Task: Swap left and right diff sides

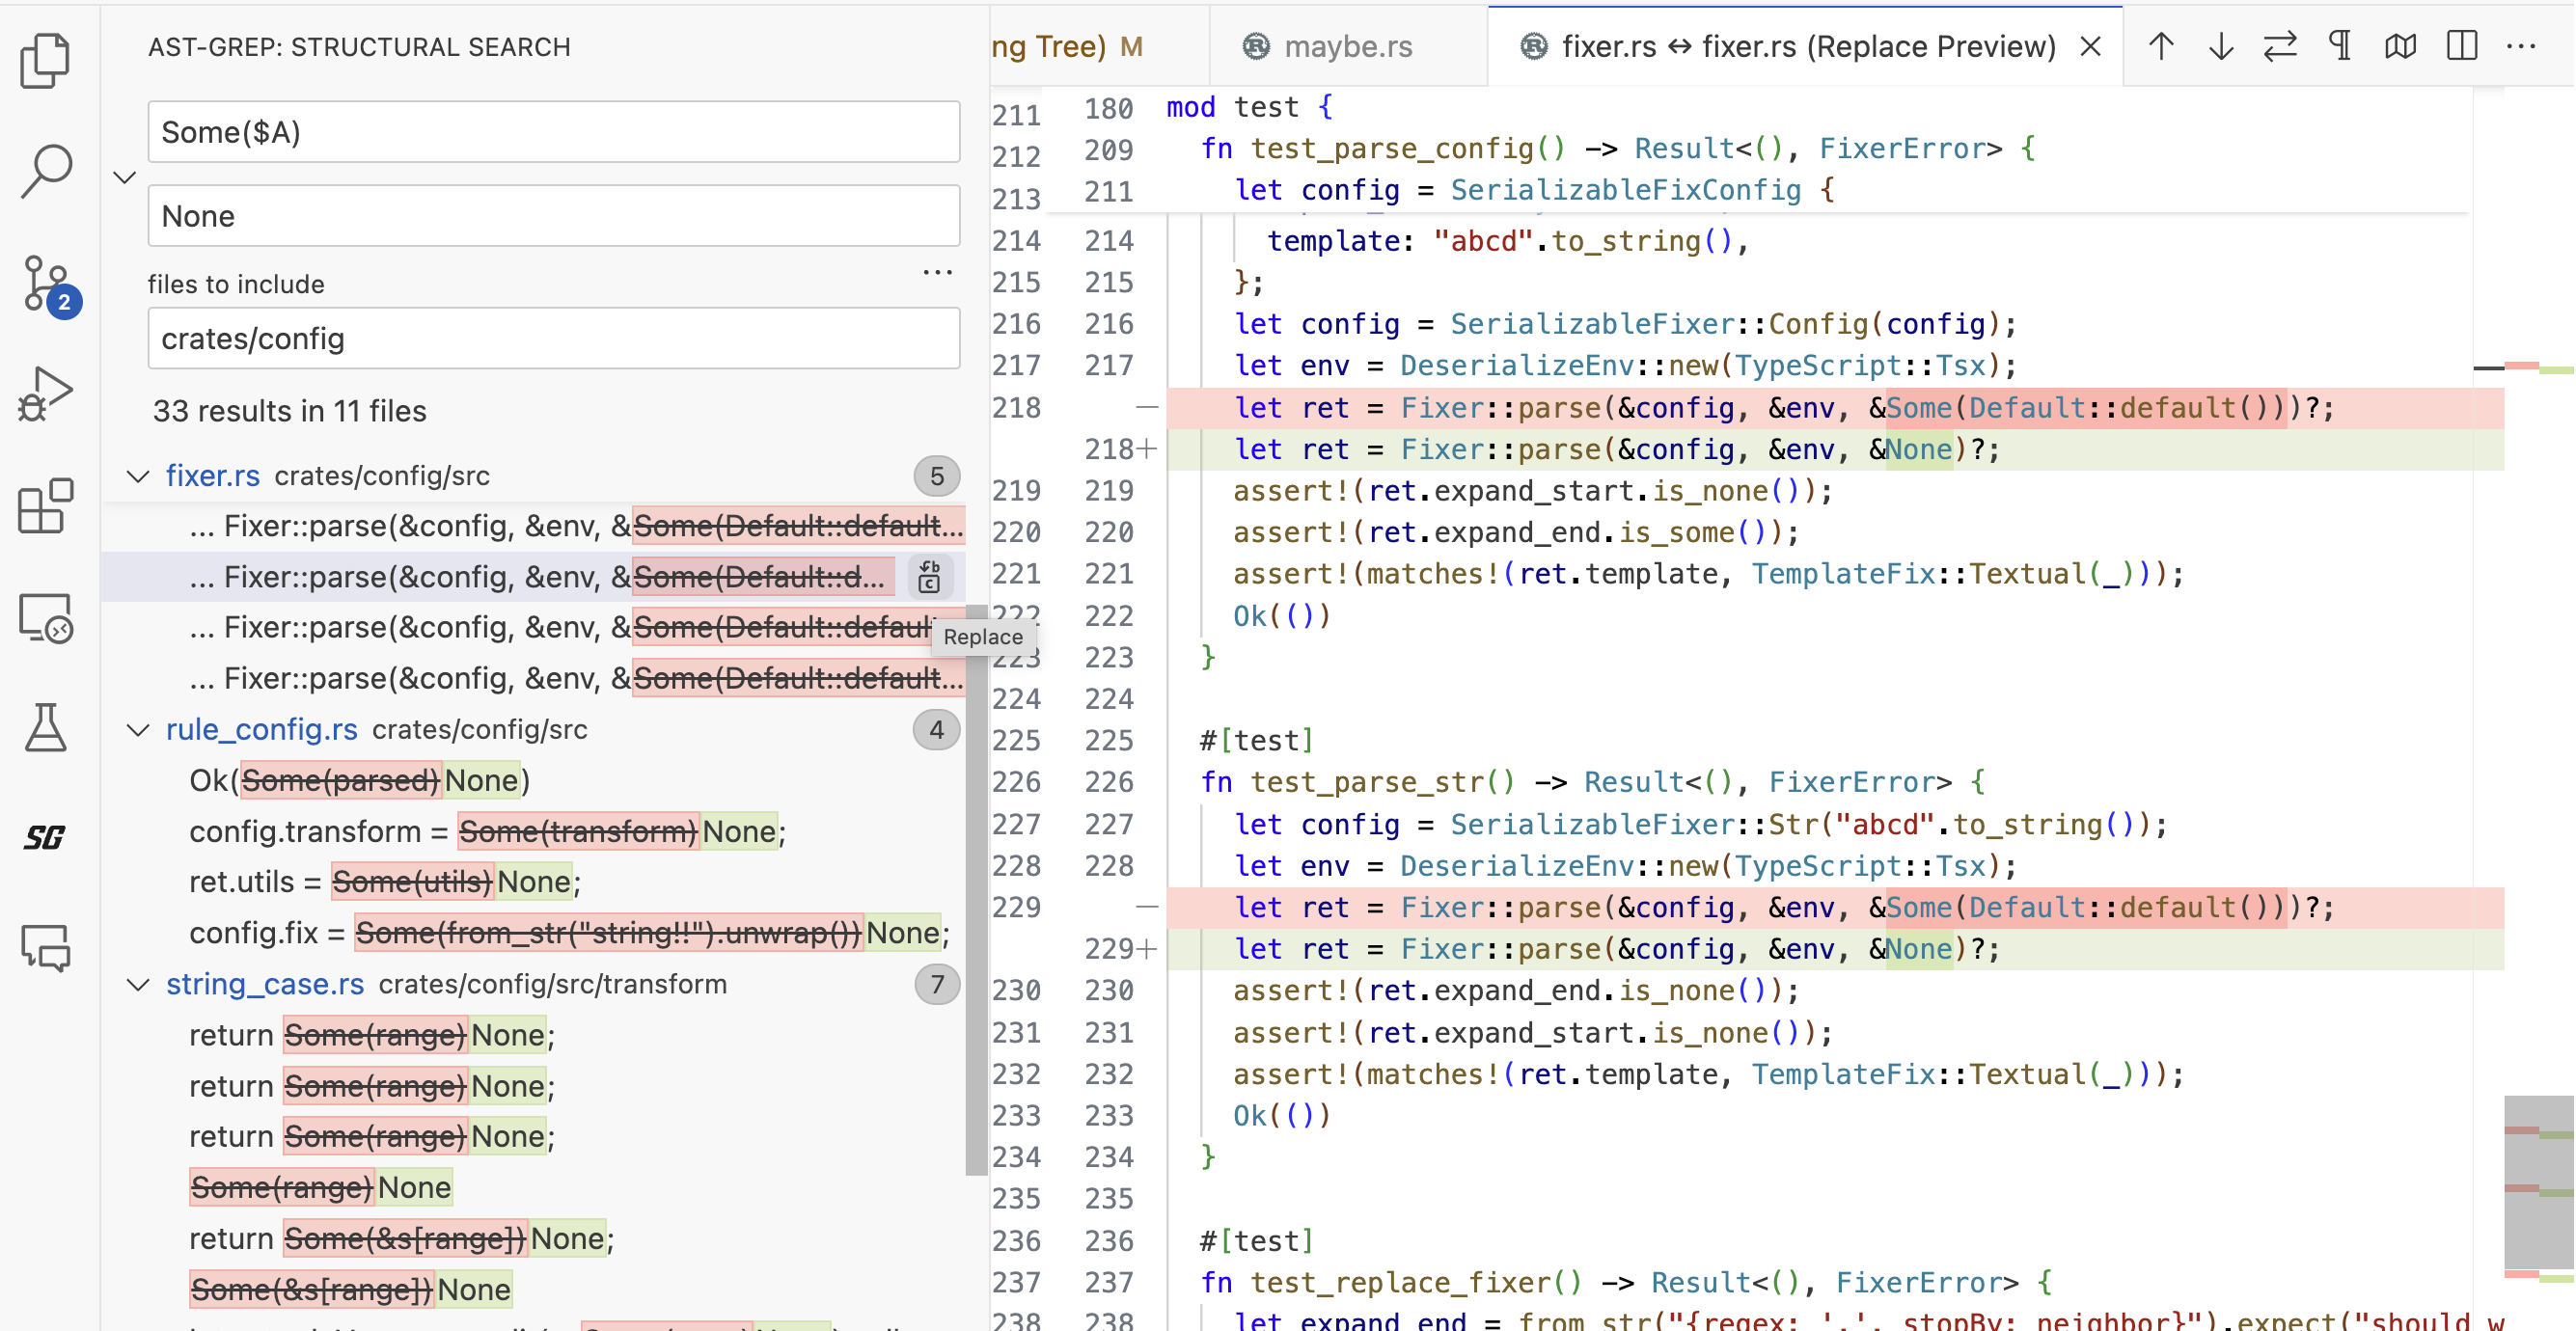Action: 2279,47
